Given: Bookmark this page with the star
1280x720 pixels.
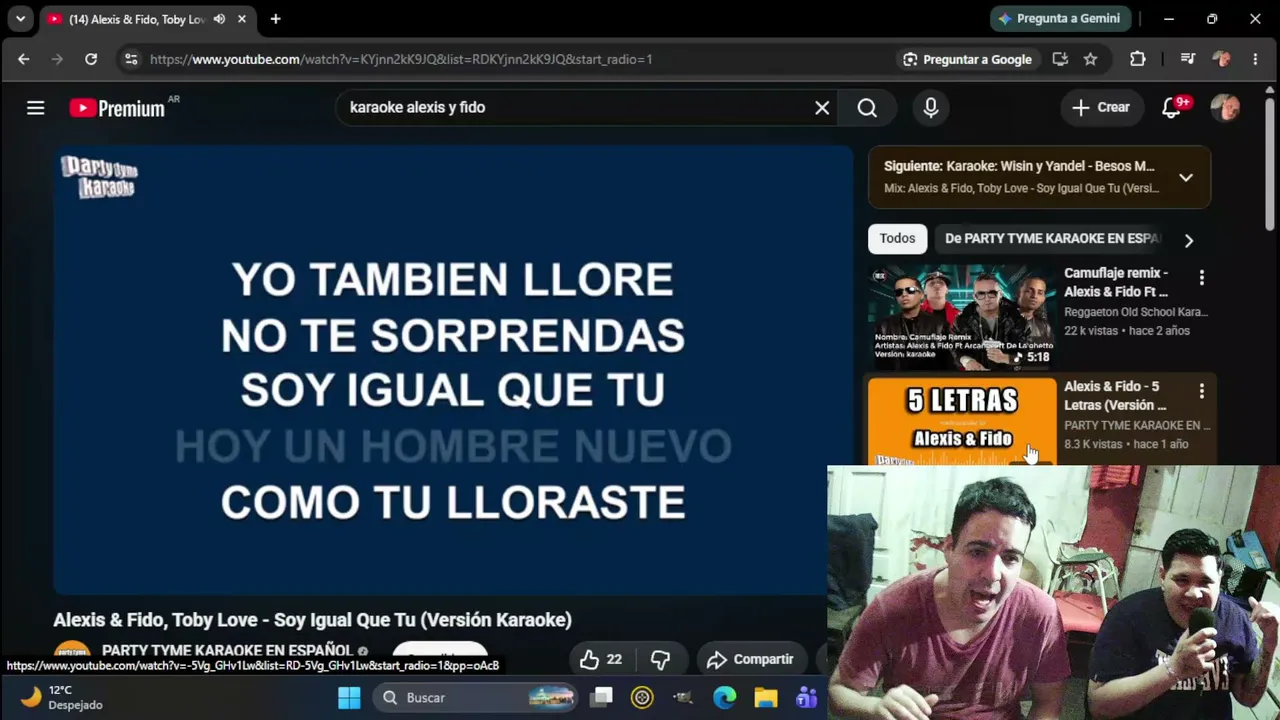Looking at the screenshot, I should coord(1090,59).
